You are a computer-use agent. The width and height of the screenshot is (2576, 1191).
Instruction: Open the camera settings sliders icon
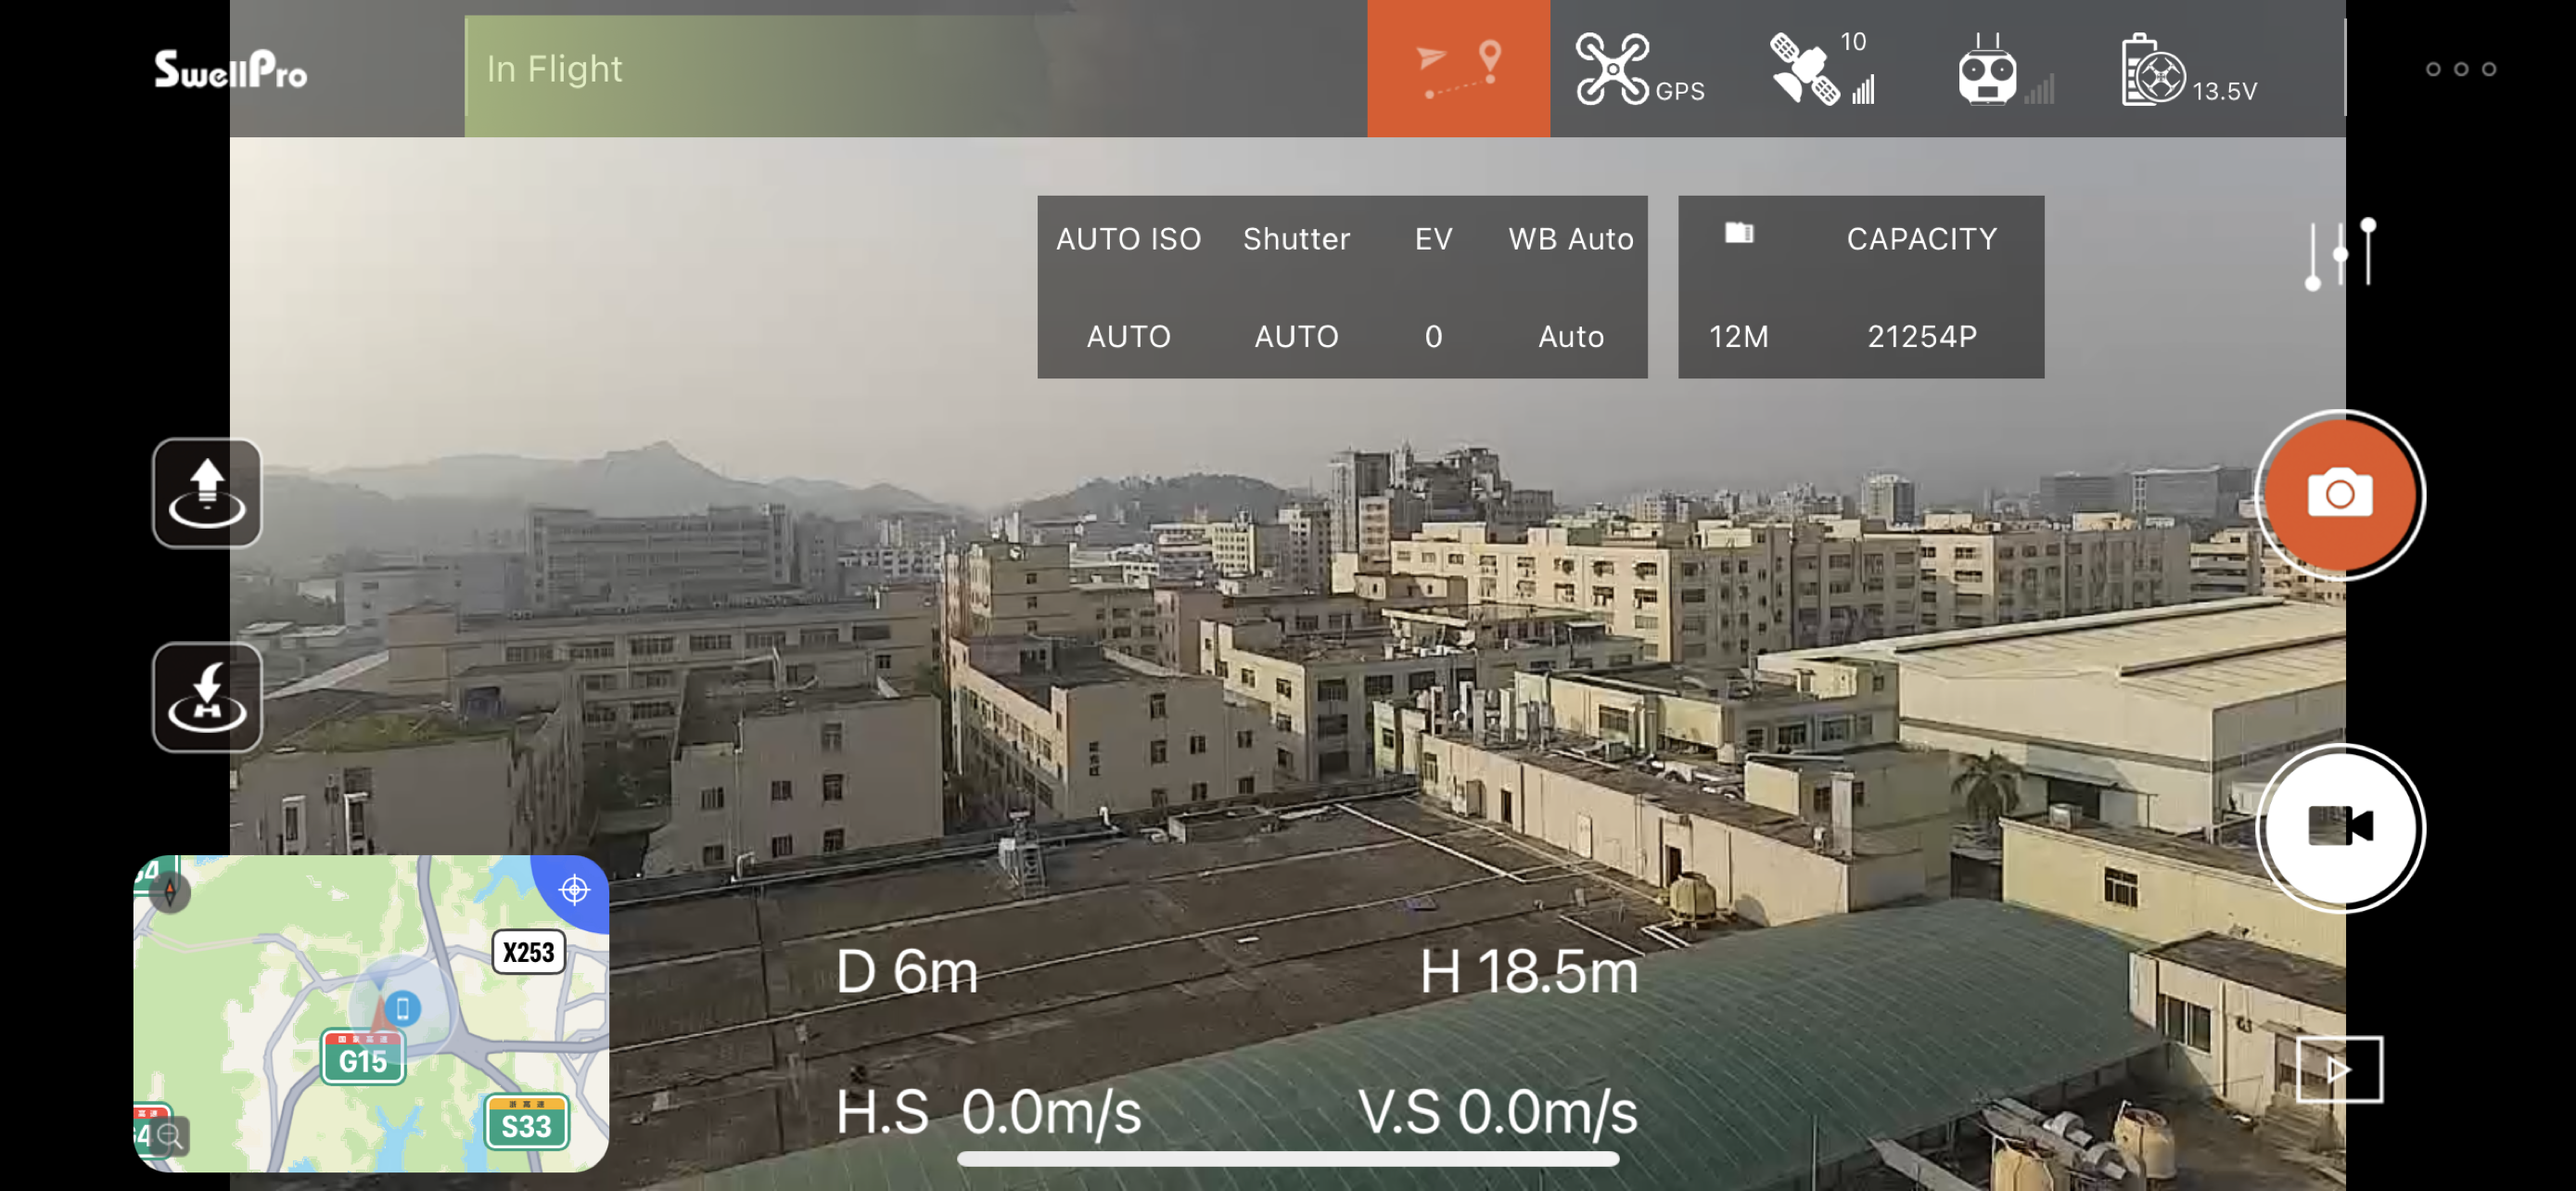(2339, 254)
